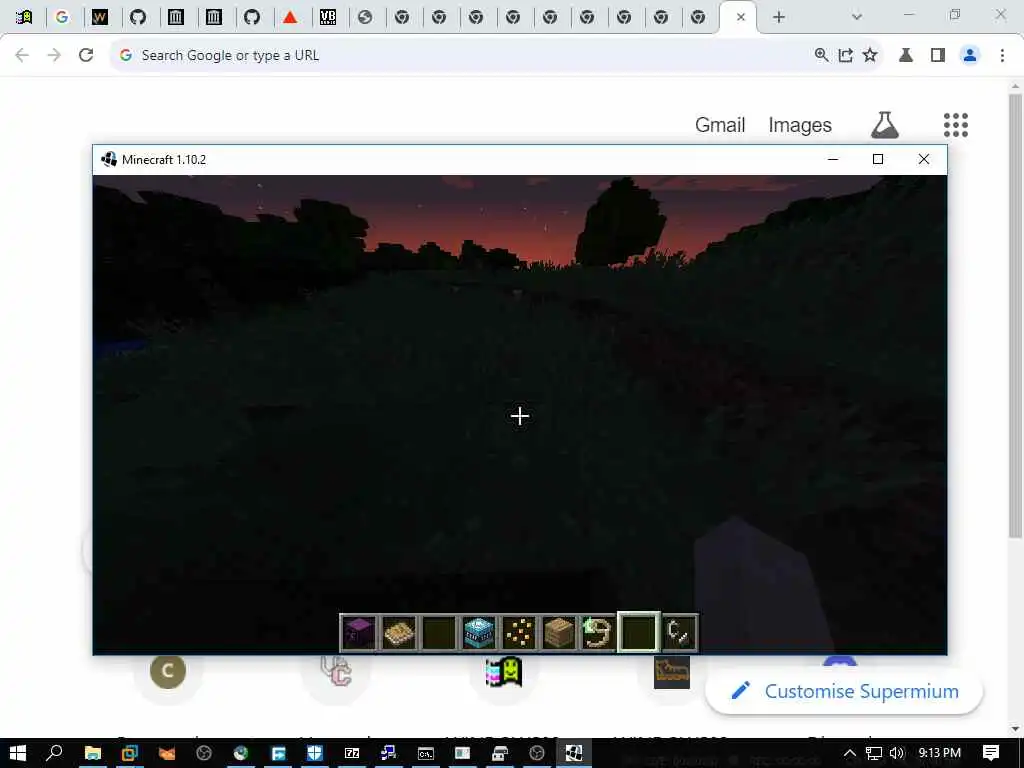Toggle the browser side panel
Image resolution: width=1024 pixels, height=768 pixels.
coord(938,55)
